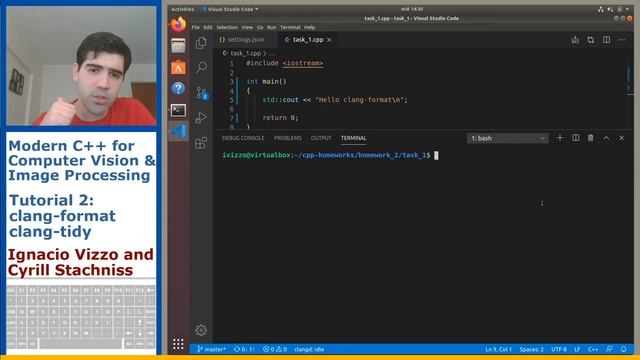This screenshot has height=360, width=640.
Task: Change encoding via UTF-8 status item
Action: tap(559, 349)
